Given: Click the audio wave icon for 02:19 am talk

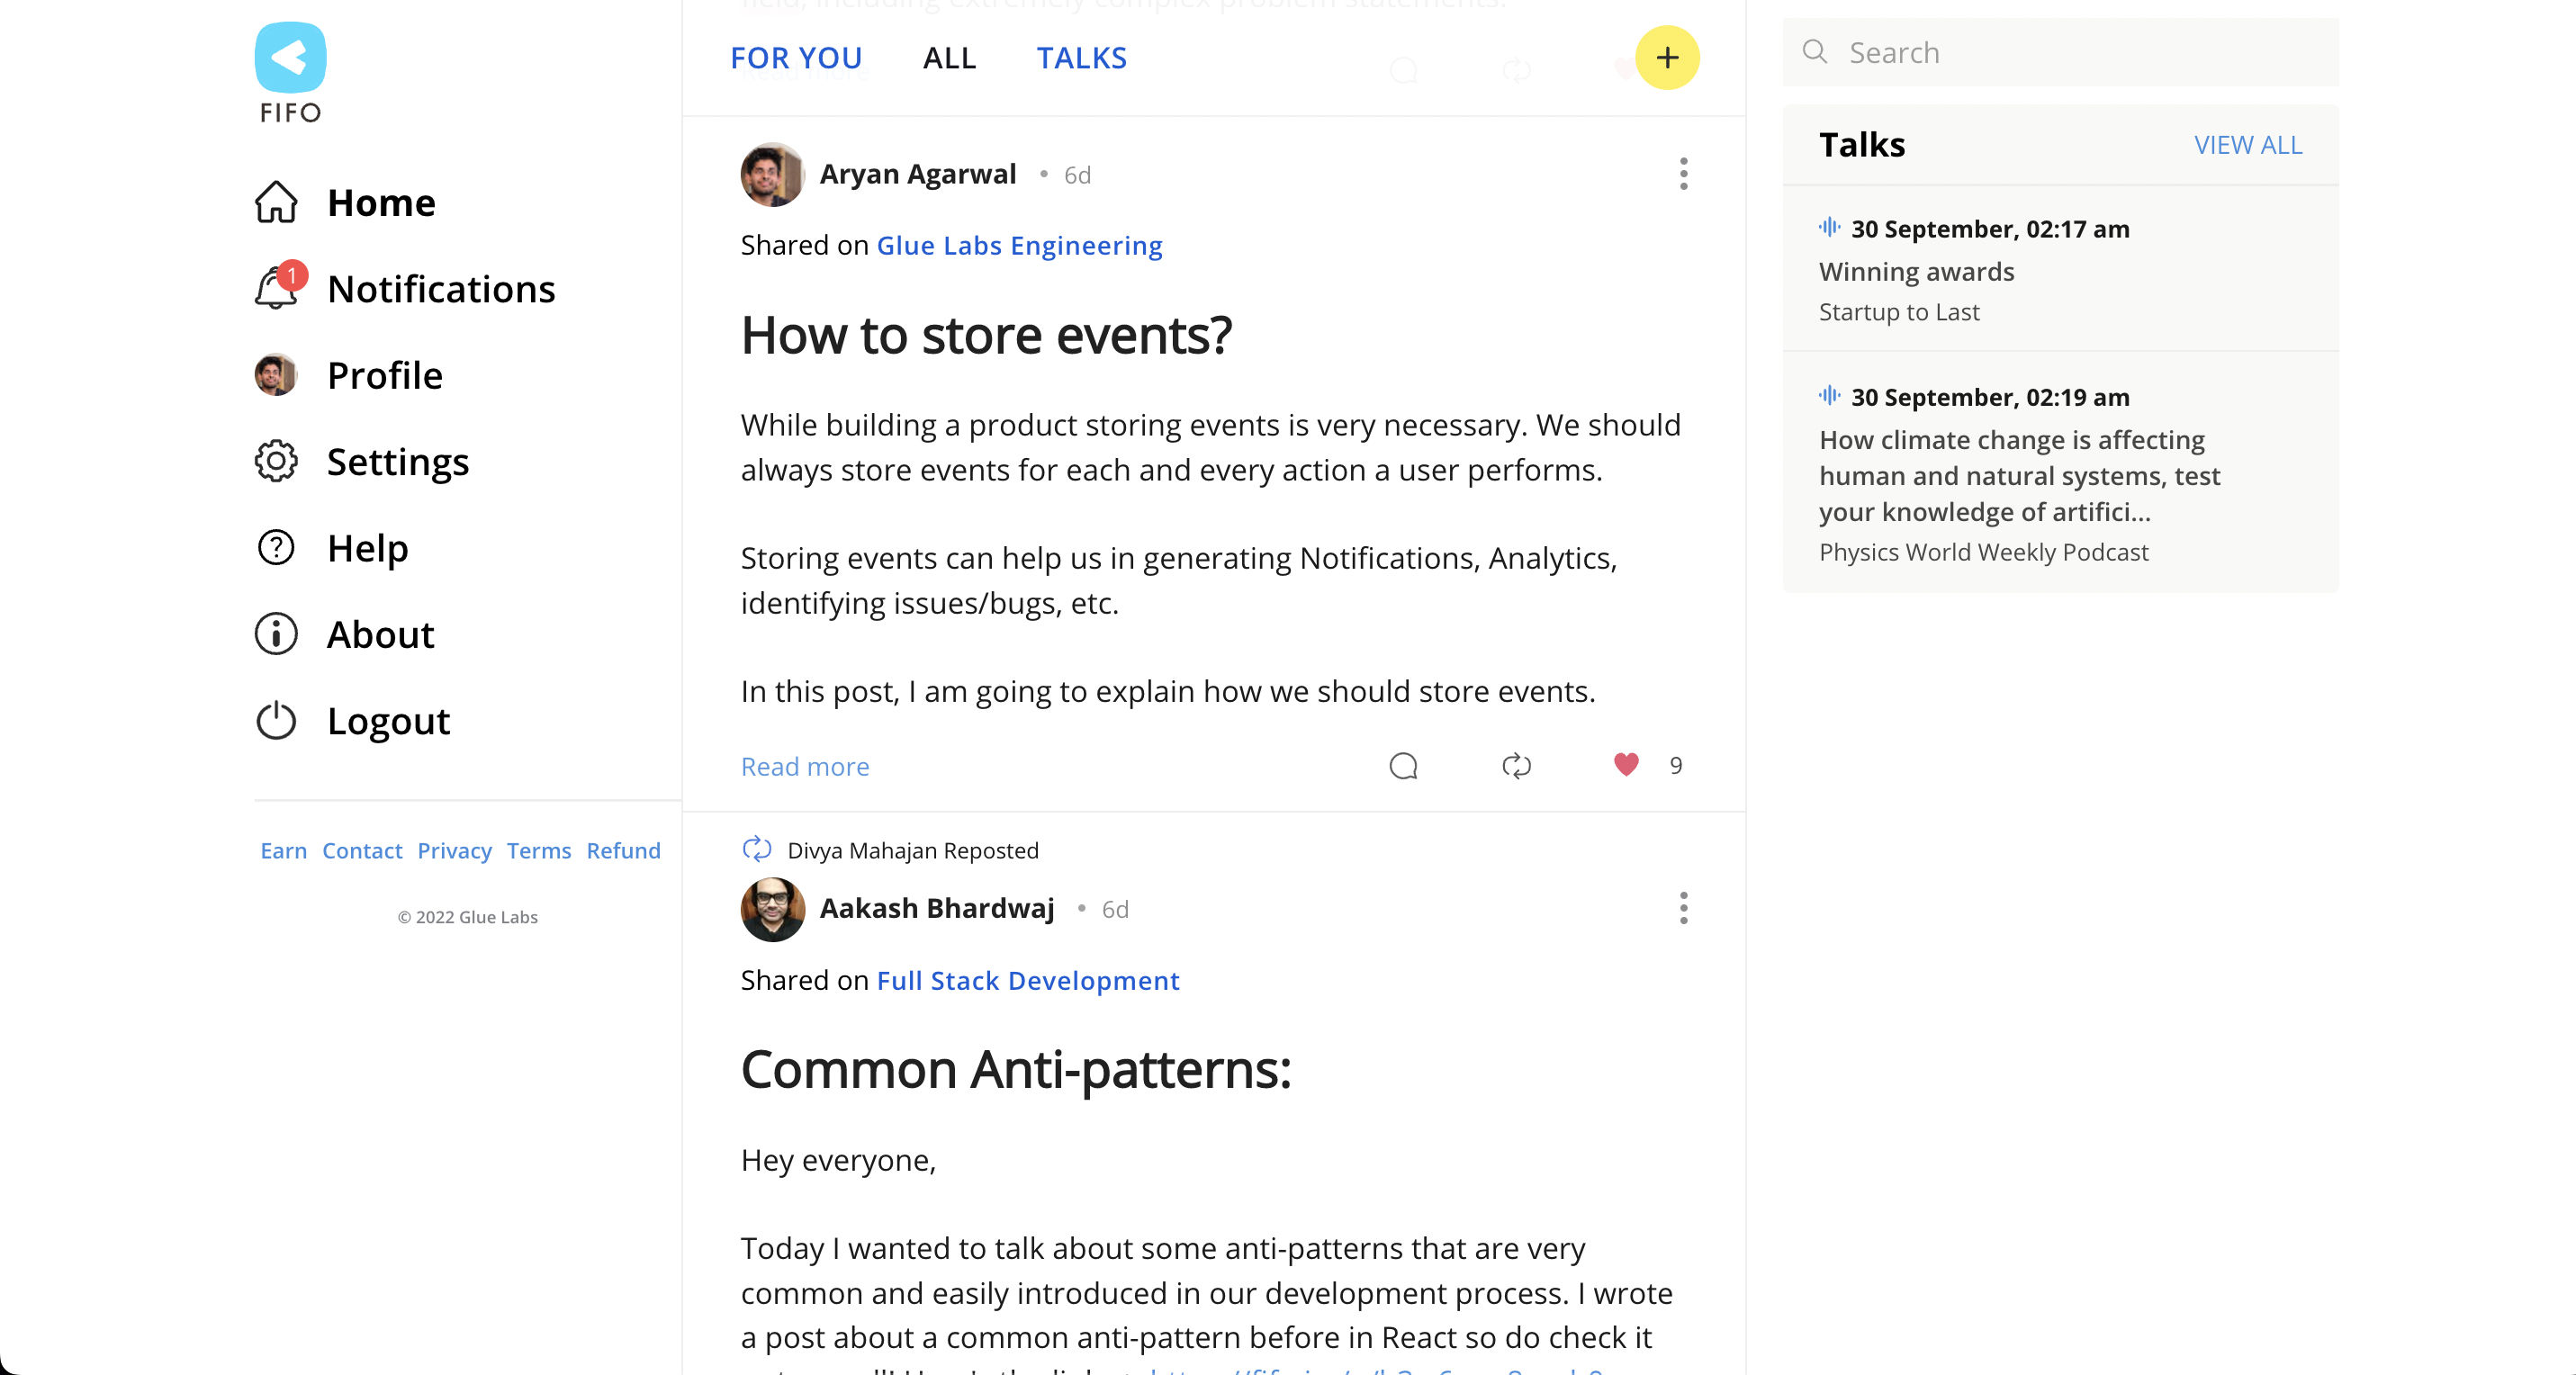Looking at the screenshot, I should pyautogui.click(x=1829, y=396).
